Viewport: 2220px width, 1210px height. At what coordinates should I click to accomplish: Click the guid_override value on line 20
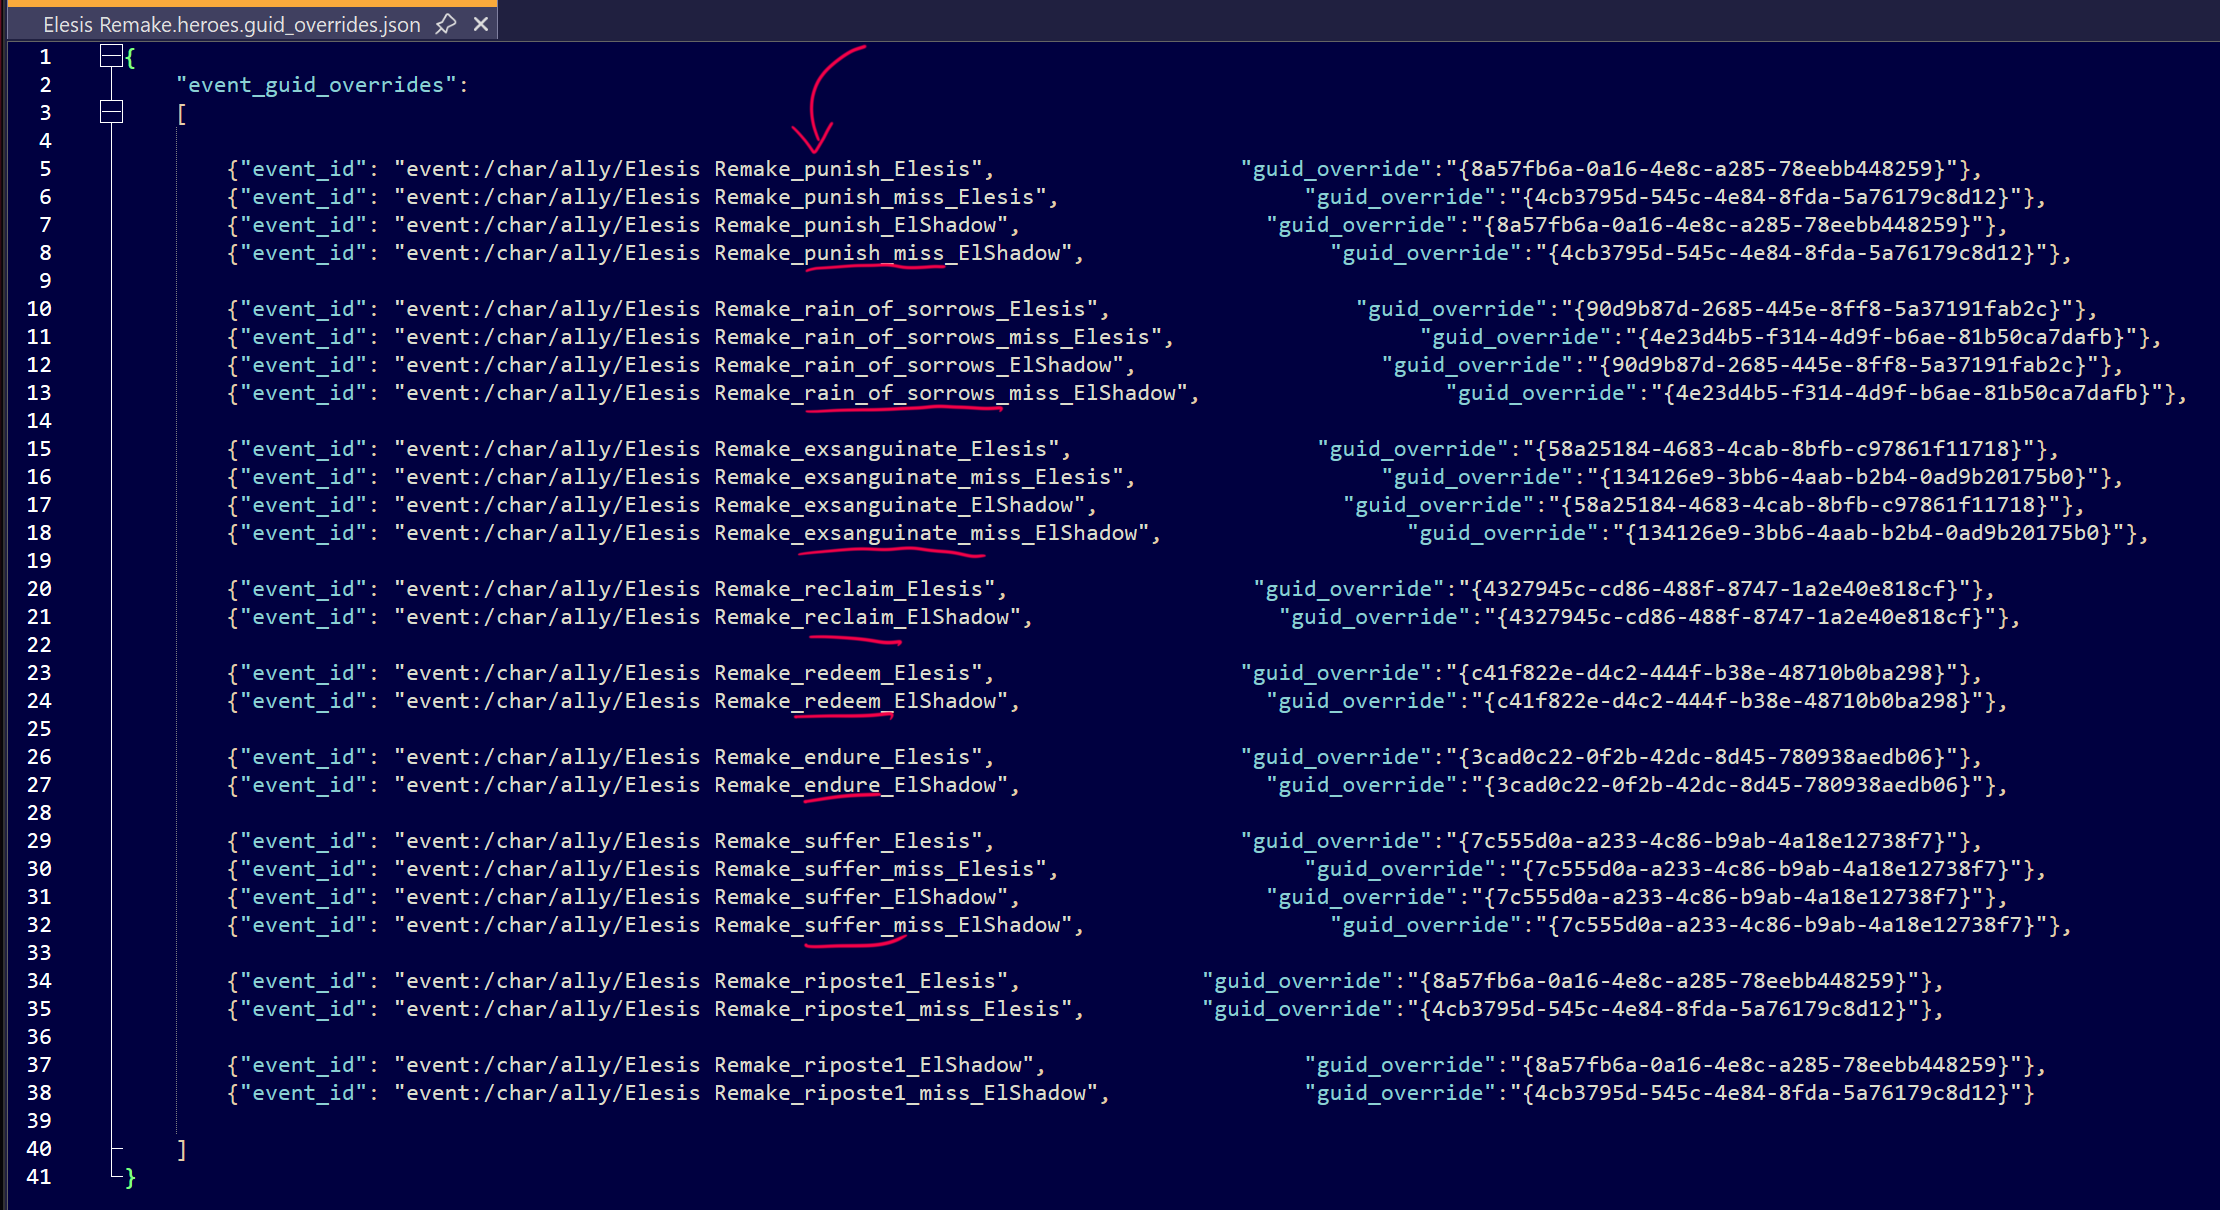click(1715, 589)
